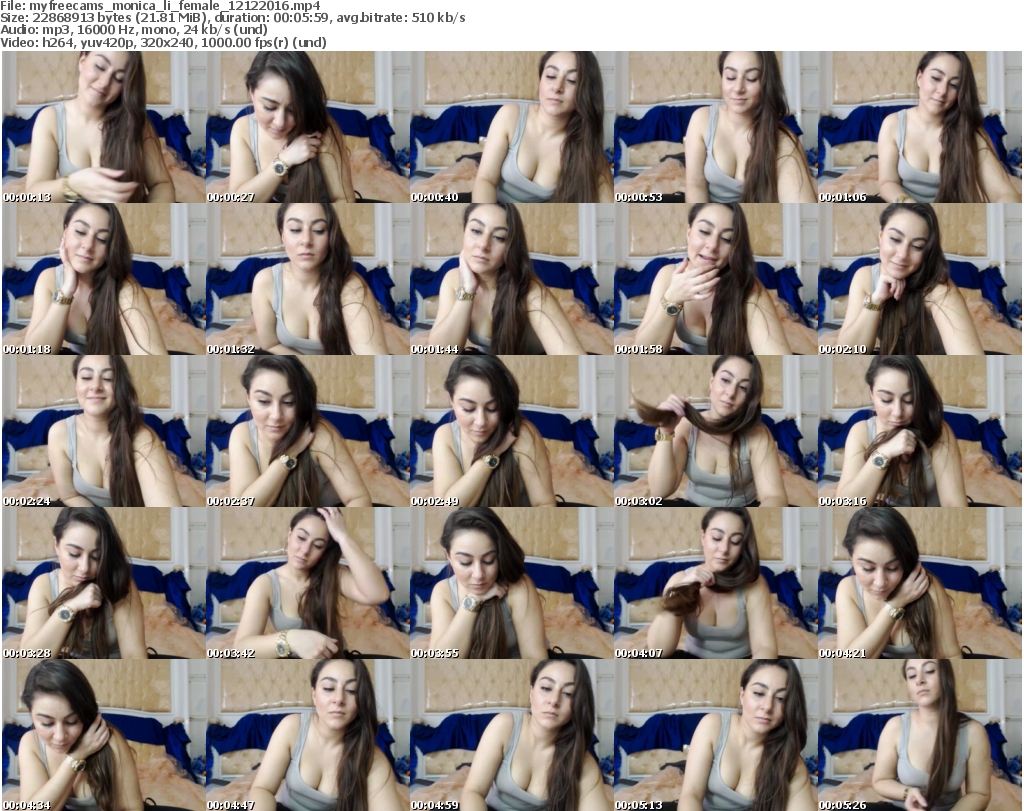The image size is (1024, 811).
Task: Open the thumbnail stamped 00:04:47
Action: click(308, 735)
